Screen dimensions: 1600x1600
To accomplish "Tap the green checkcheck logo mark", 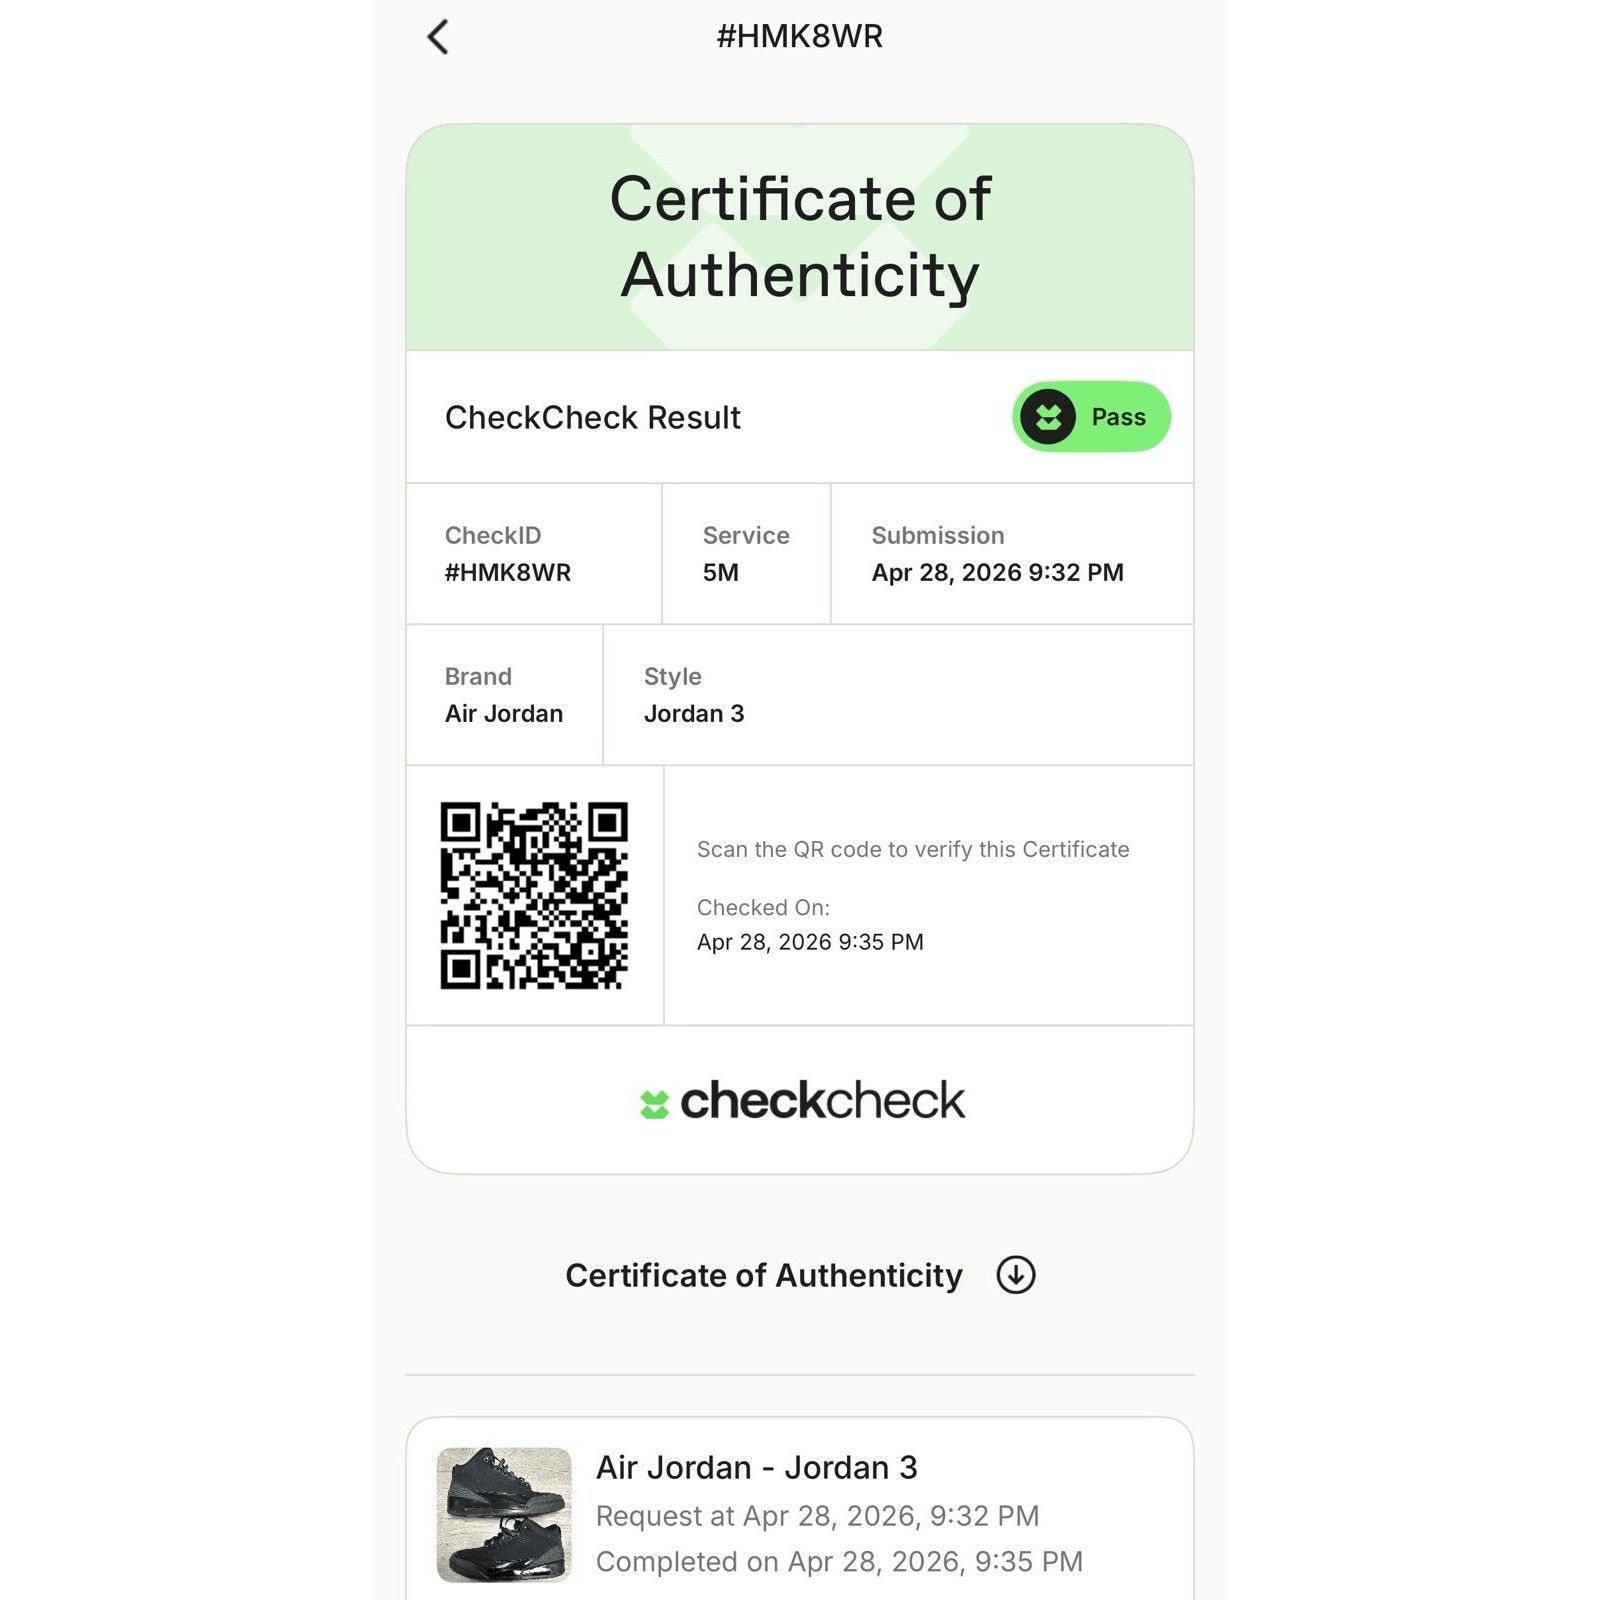I will [654, 1104].
